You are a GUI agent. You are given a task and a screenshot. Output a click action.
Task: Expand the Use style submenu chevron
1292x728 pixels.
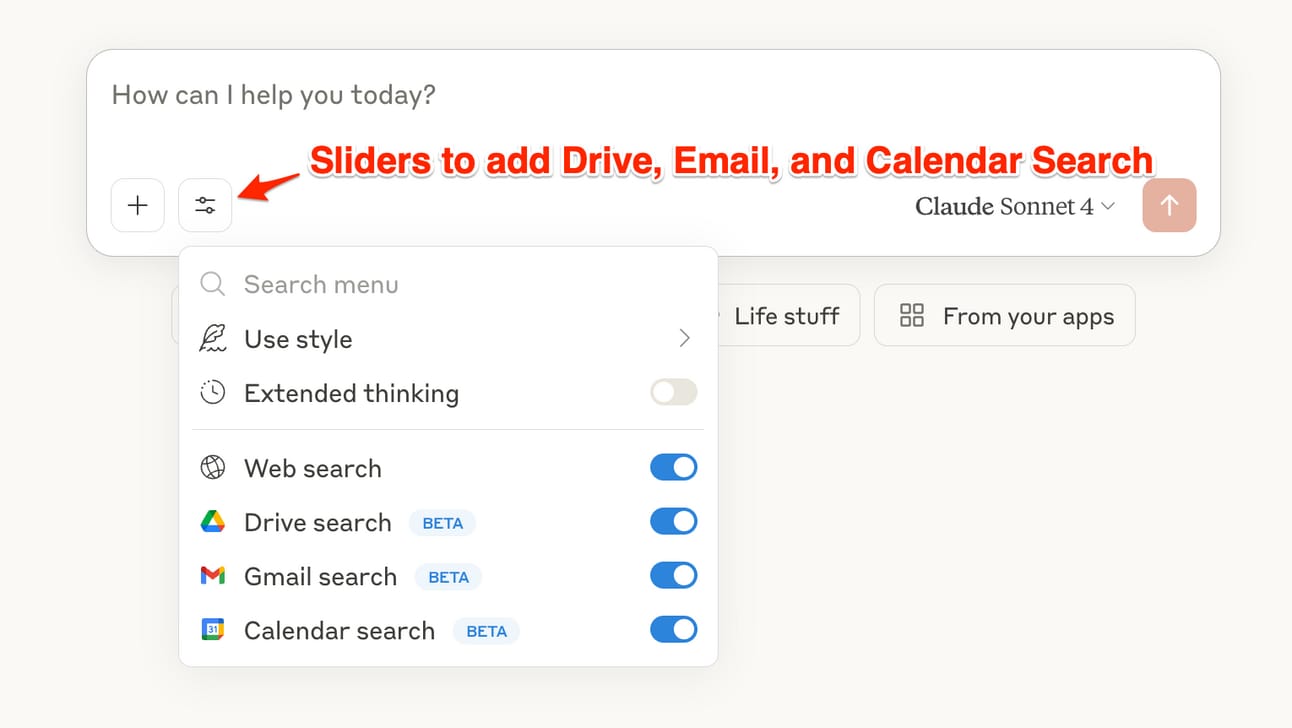685,338
